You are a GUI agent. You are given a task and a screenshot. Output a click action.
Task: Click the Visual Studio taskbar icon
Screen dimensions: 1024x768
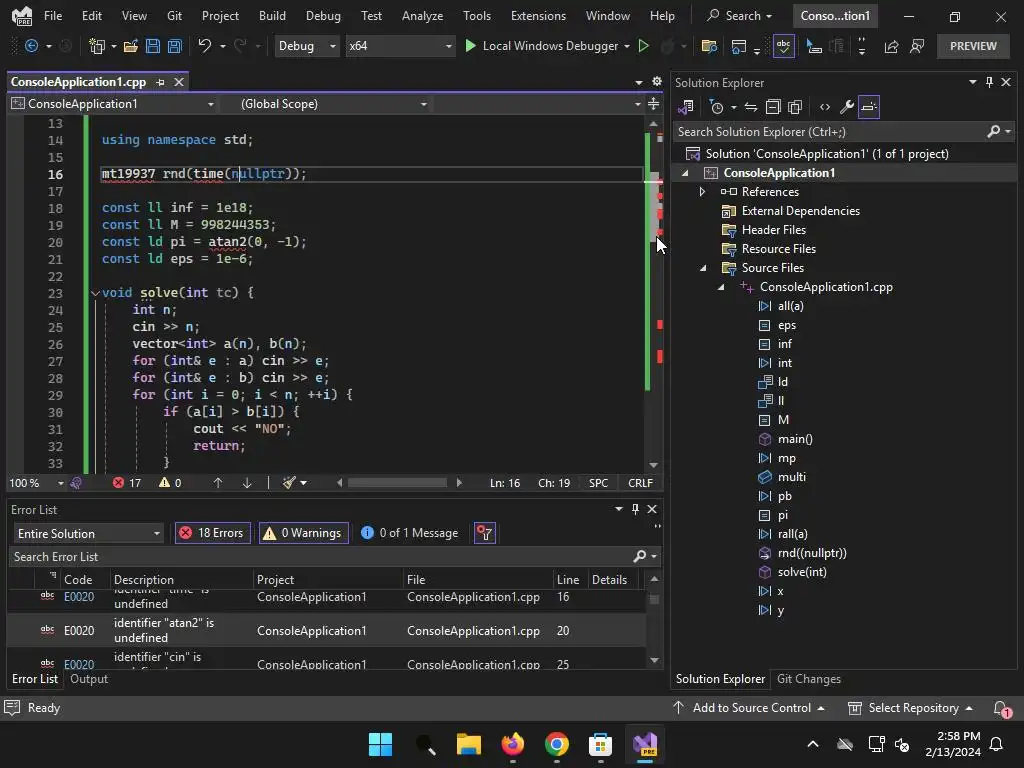(645, 744)
